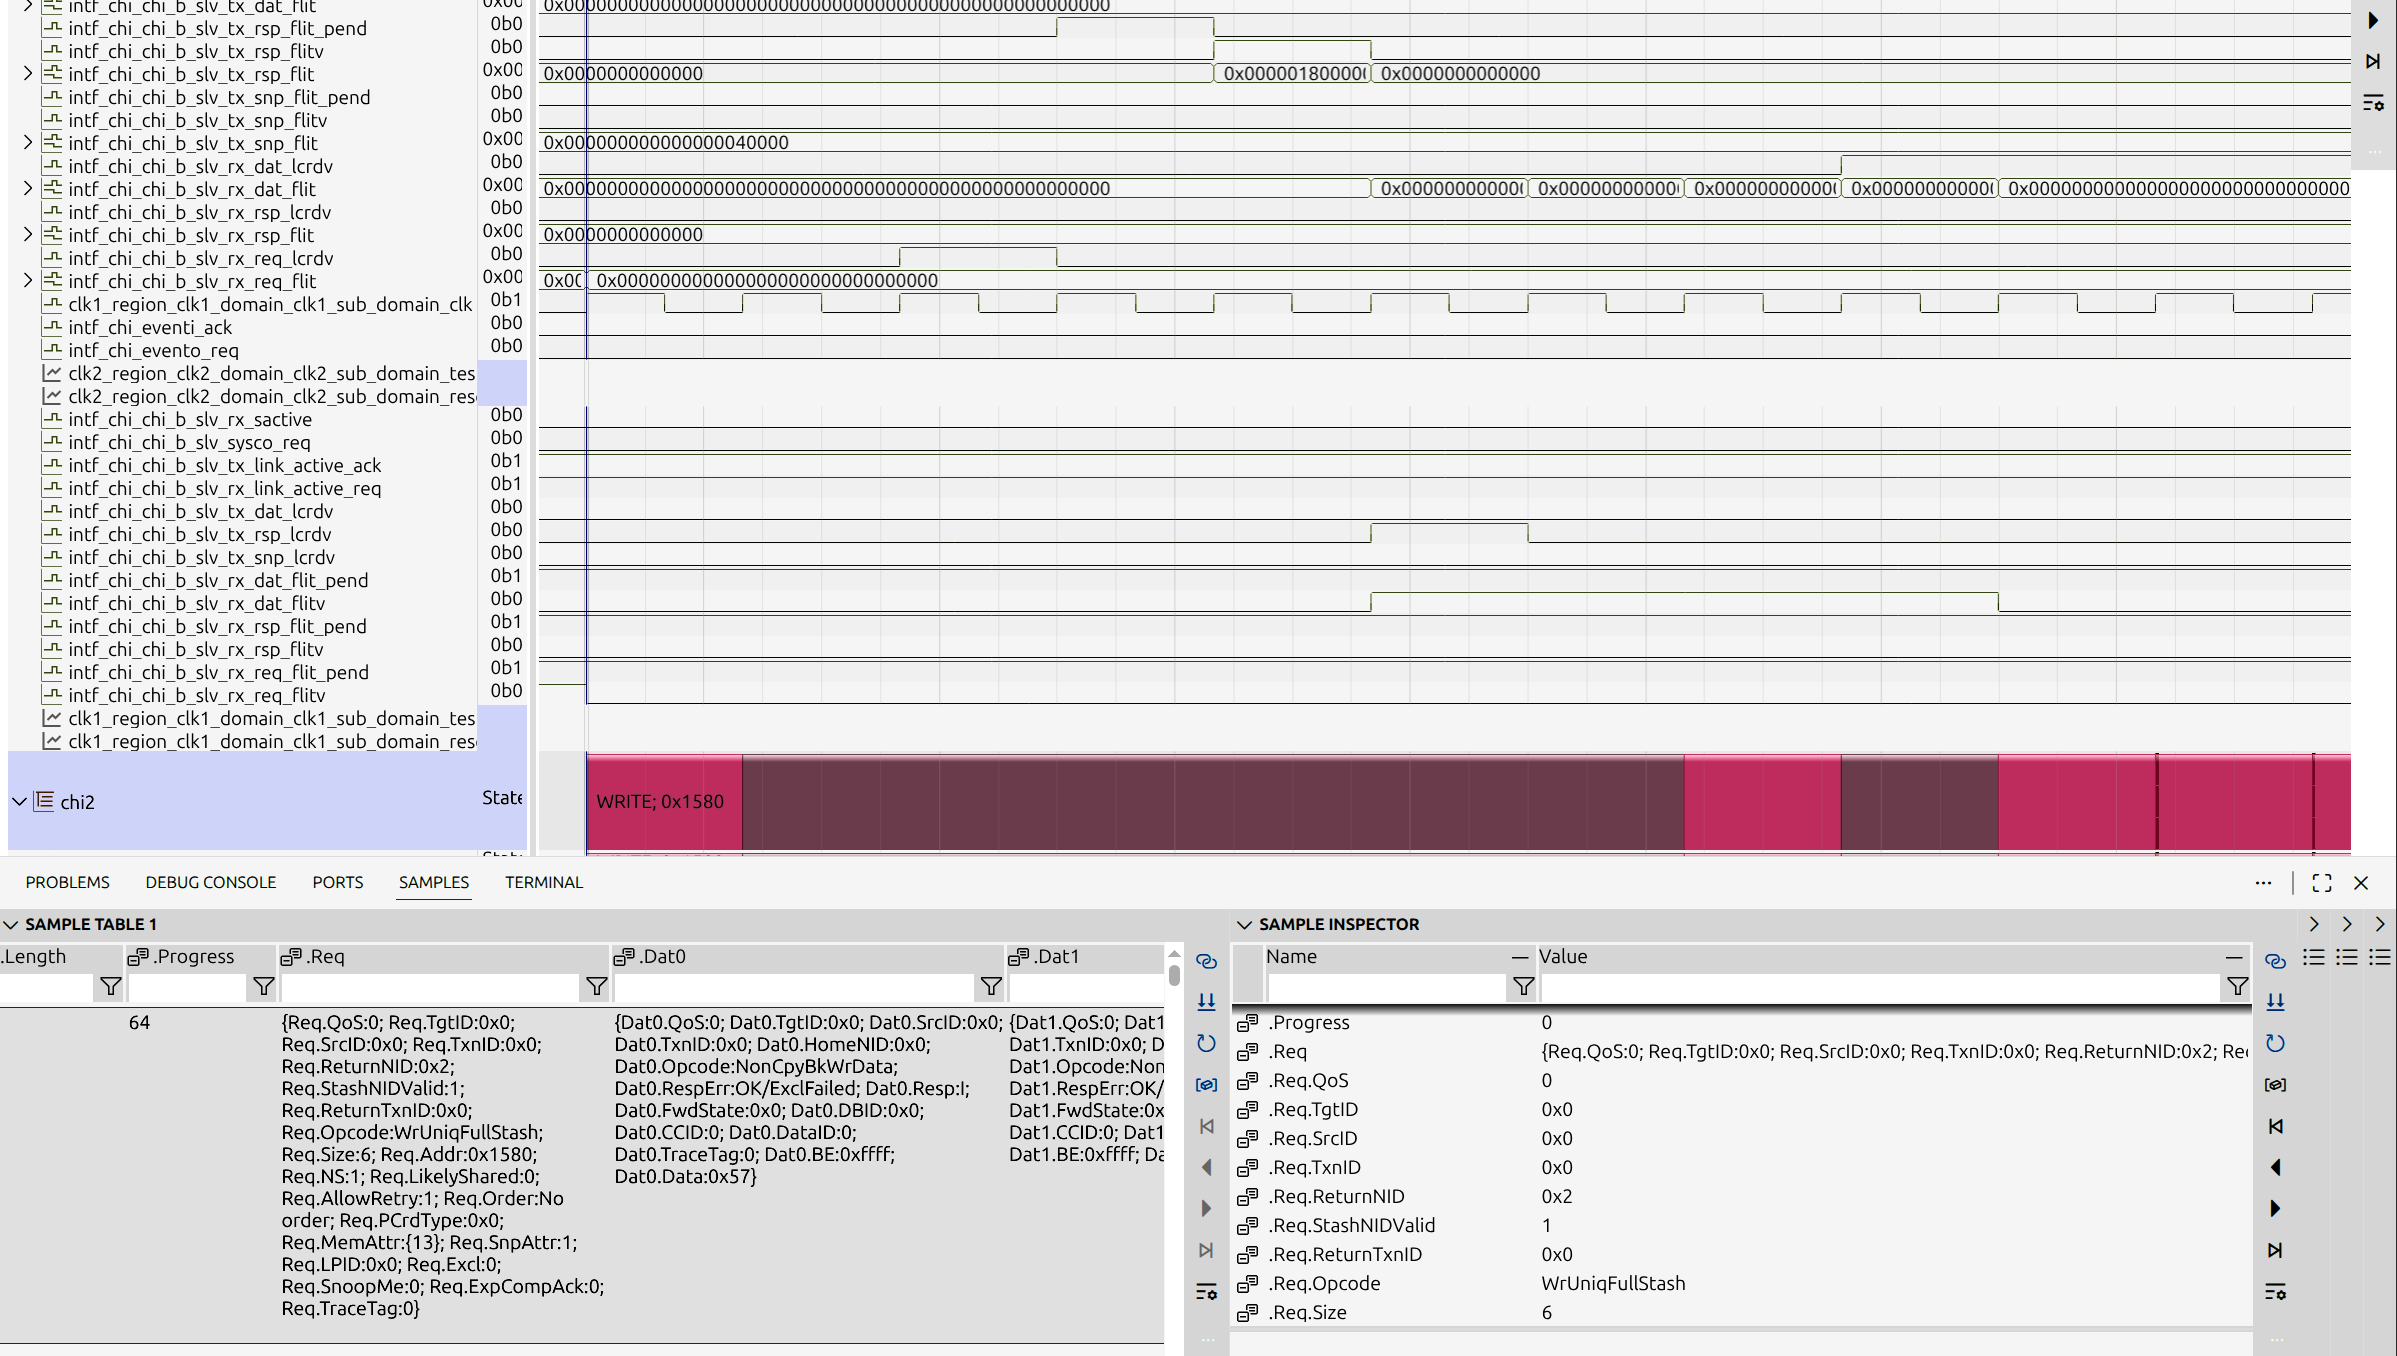Collapse the chi2 tree node
Image resolution: width=2397 pixels, height=1356 pixels.
(x=19, y=802)
